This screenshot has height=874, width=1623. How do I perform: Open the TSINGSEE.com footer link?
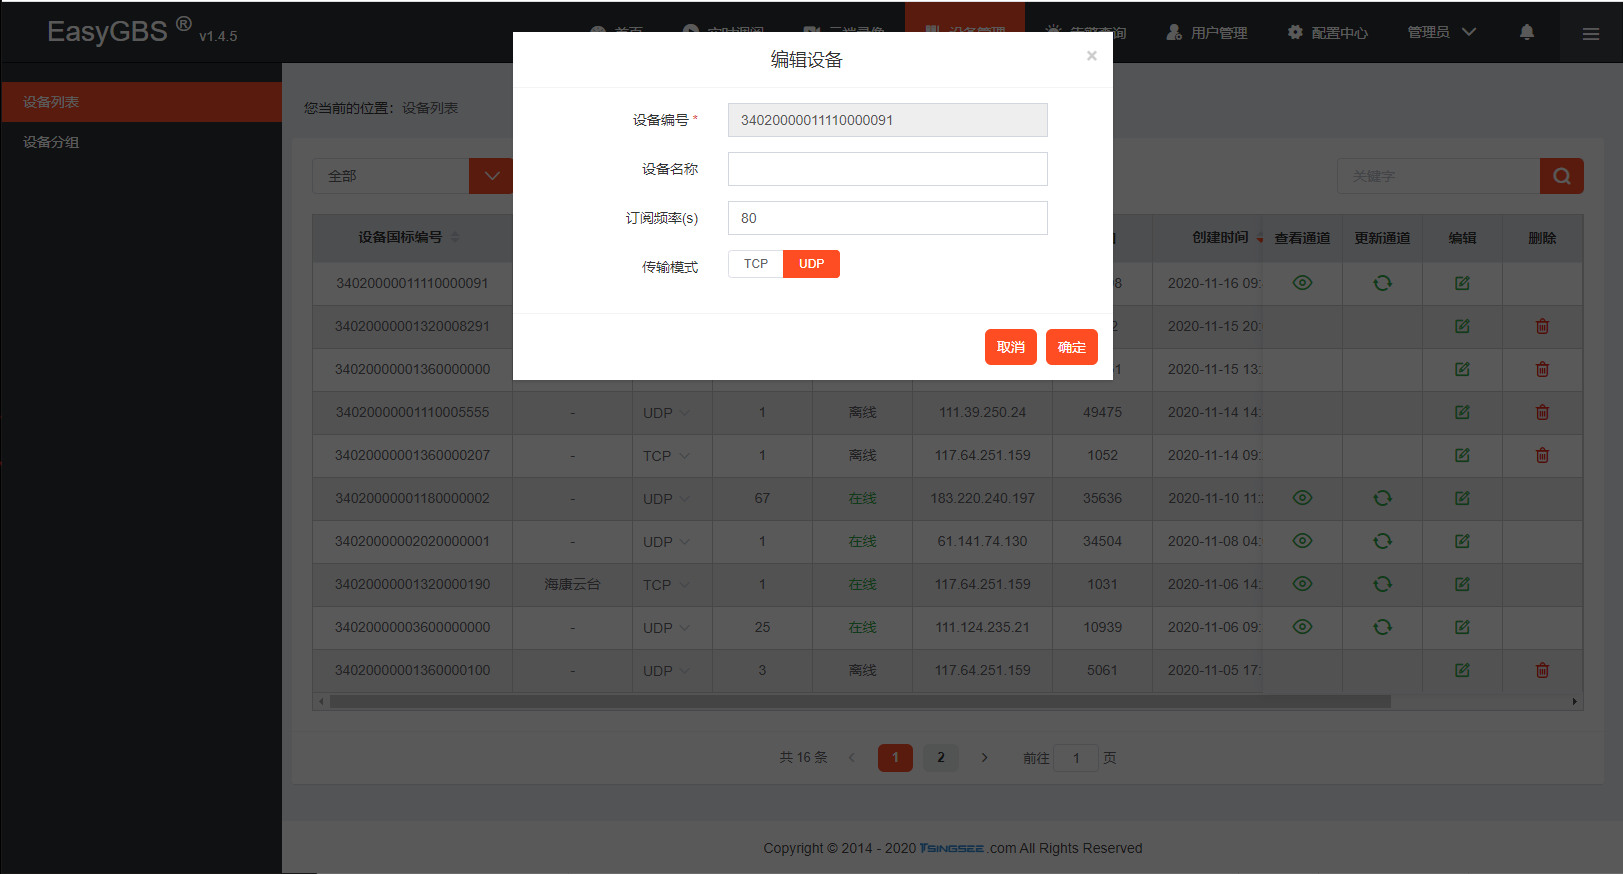[951, 848]
